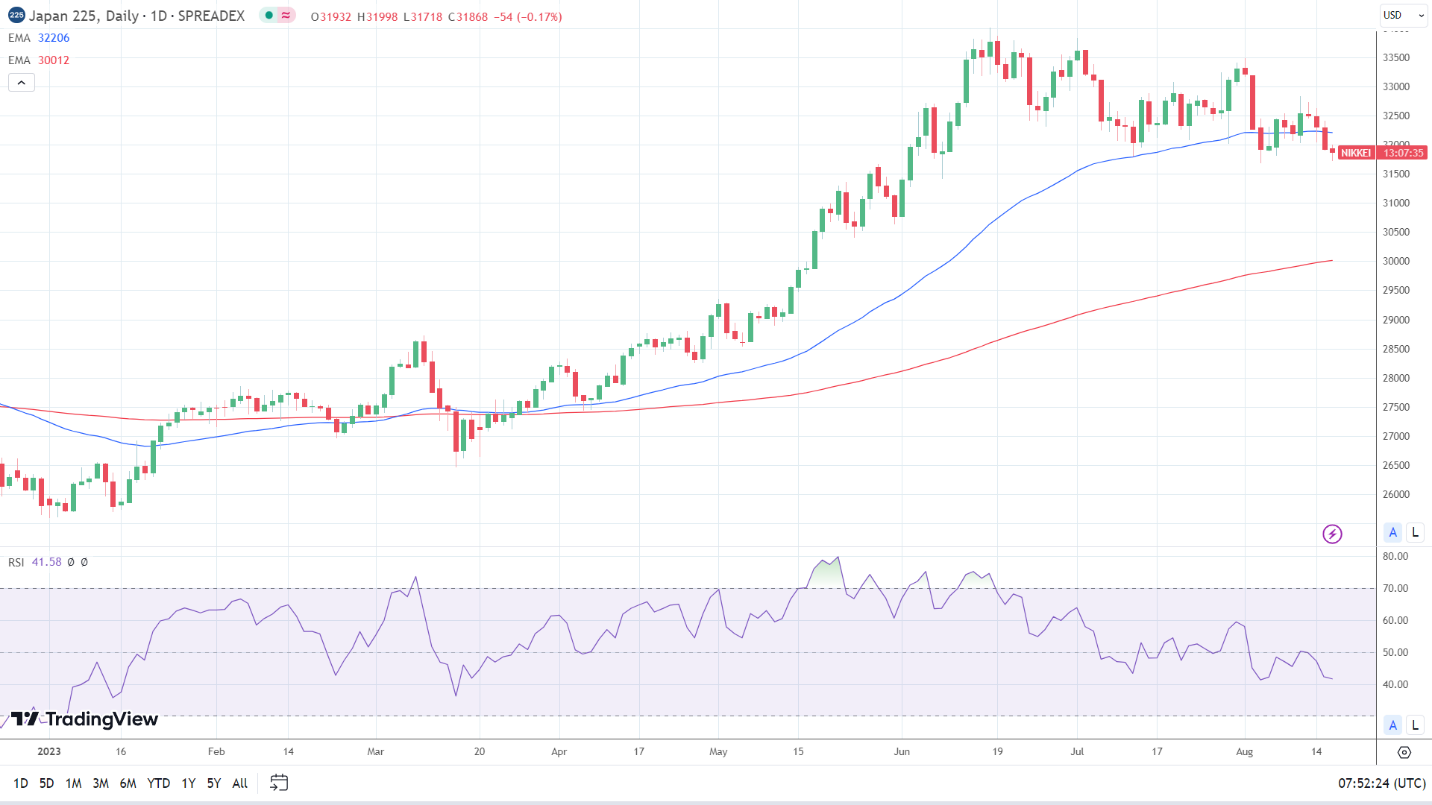Click the Jul time axis label
Screen dimensions: 1432x805
click(x=1077, y=750)
